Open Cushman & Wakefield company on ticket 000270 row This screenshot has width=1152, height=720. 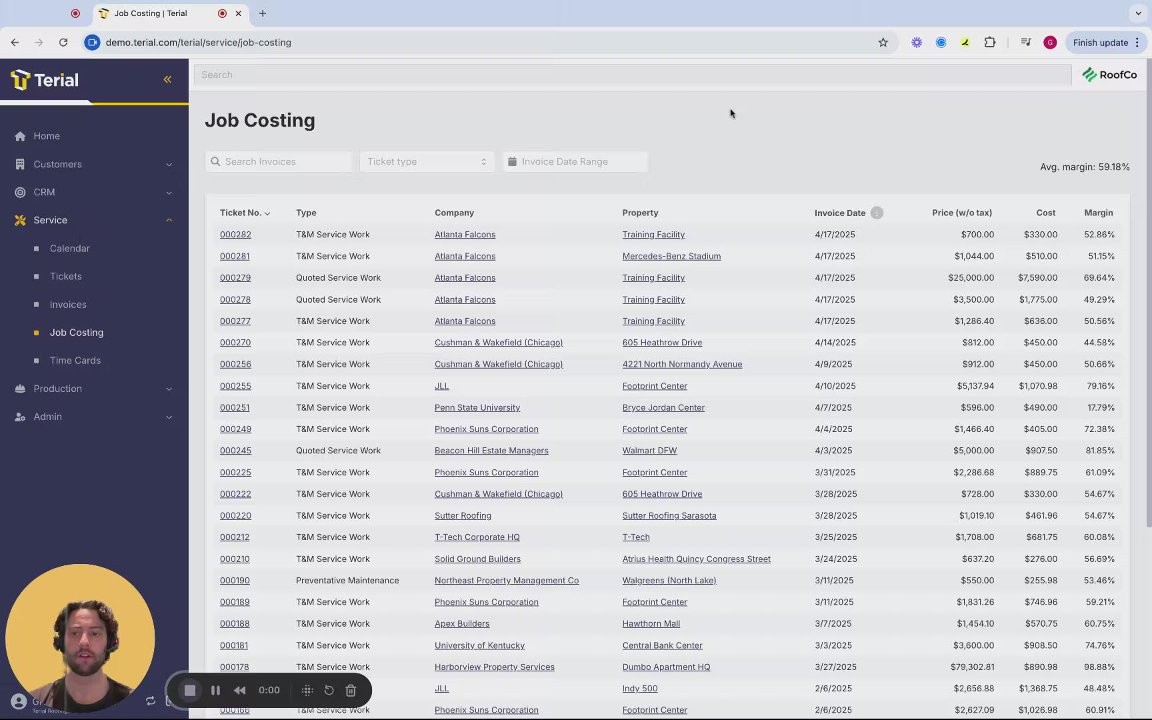[x=498, y=342]
